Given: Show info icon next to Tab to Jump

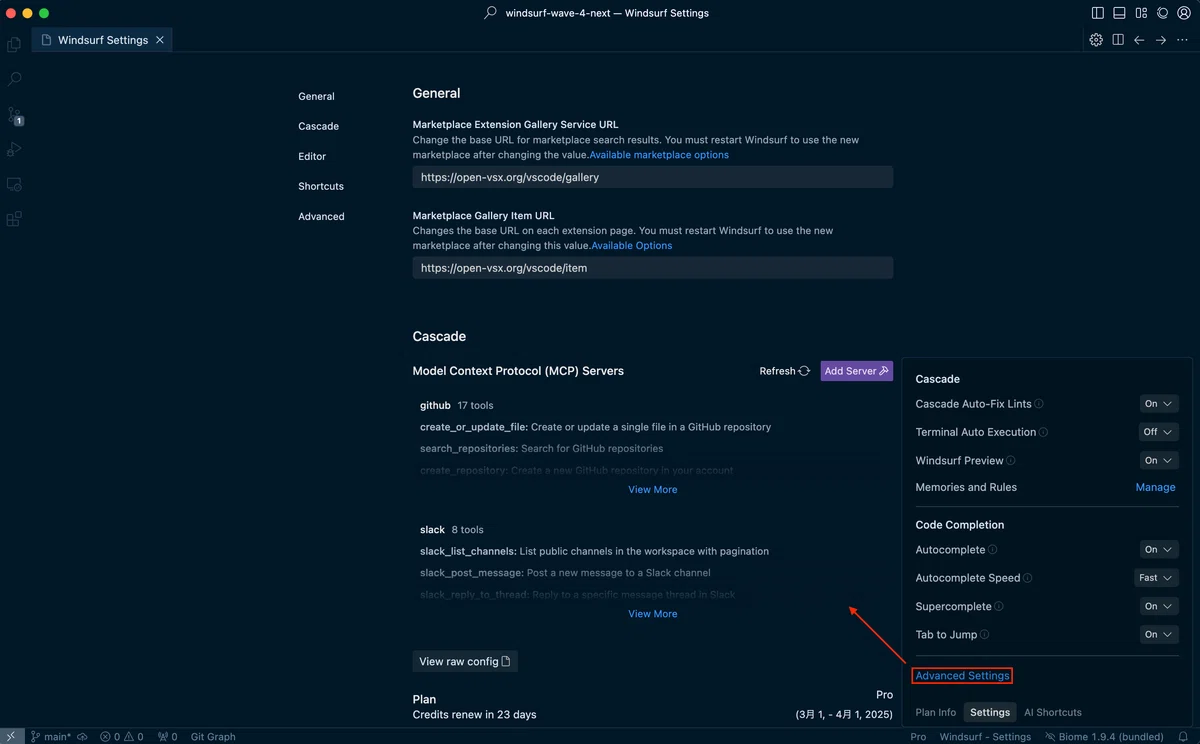Looking at the screenshot, I should point(984,635).
